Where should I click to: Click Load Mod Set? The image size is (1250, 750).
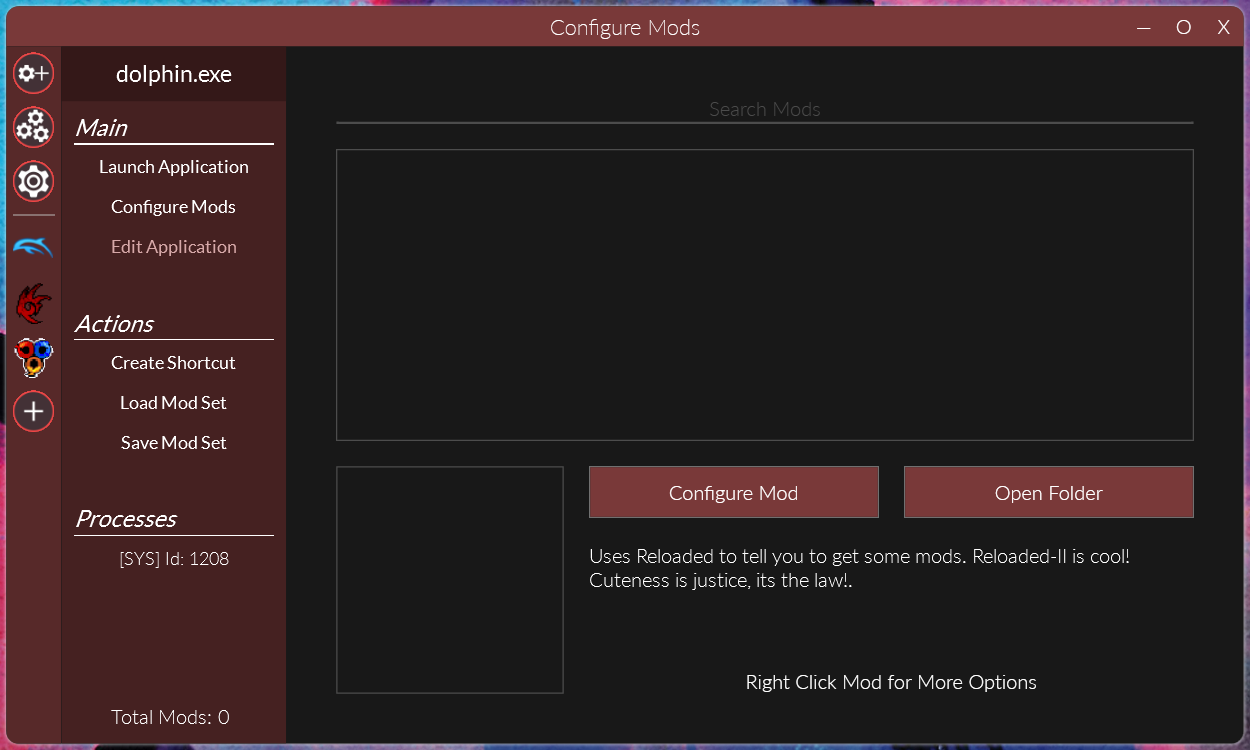[x=174, y=403]
